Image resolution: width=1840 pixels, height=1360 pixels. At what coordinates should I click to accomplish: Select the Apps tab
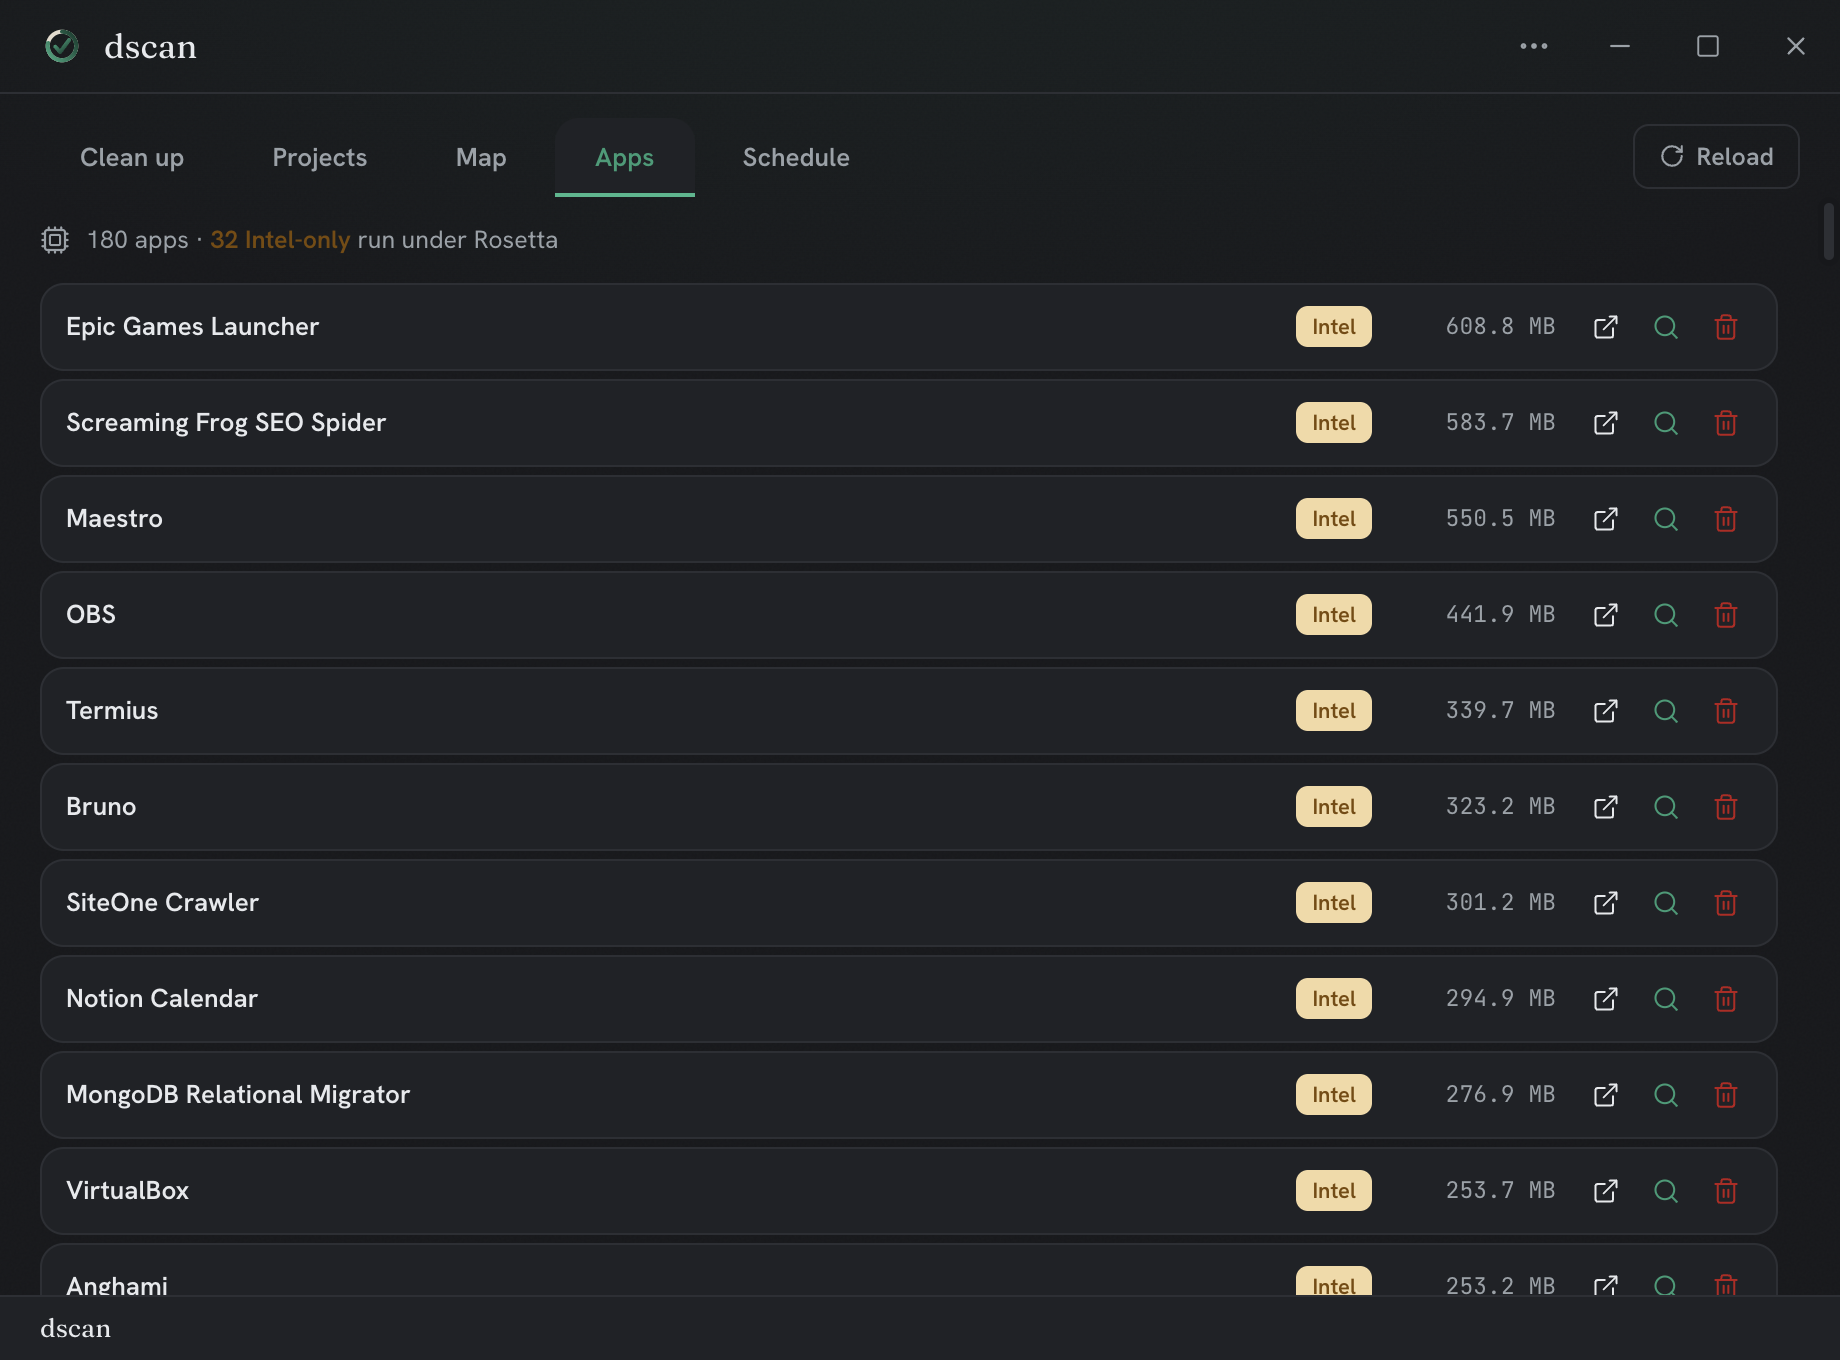tap(625, 158)
